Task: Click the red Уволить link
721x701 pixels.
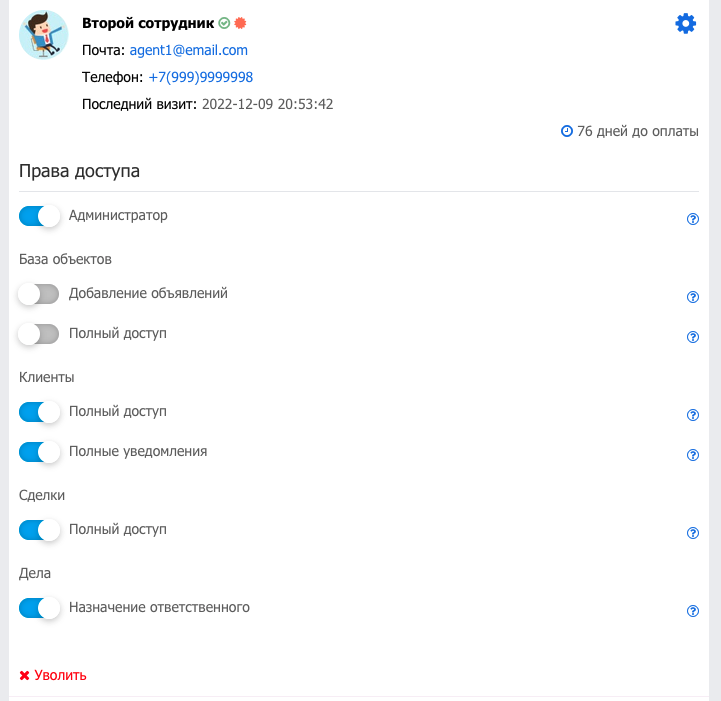Action: pyautogui.click(x=53, y=675)
